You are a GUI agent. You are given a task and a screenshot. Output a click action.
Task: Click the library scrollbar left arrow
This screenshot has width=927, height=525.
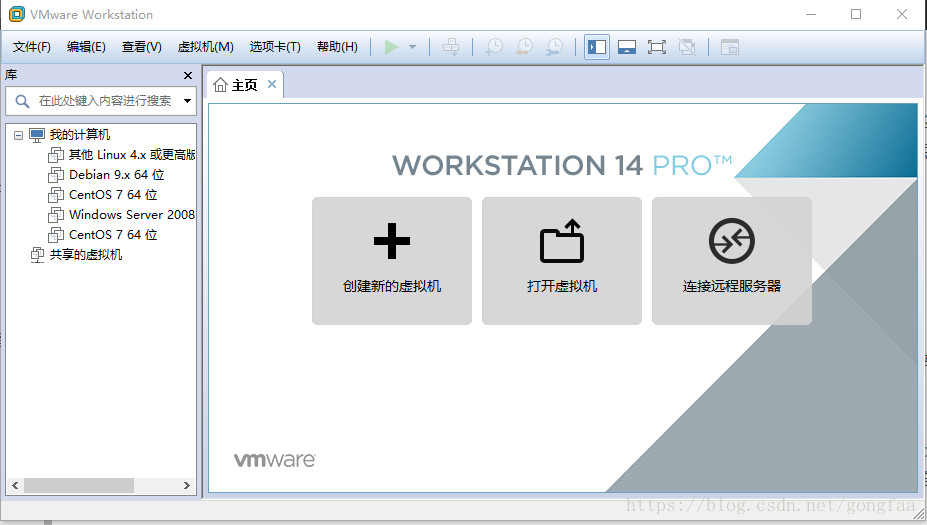(15, 485)
